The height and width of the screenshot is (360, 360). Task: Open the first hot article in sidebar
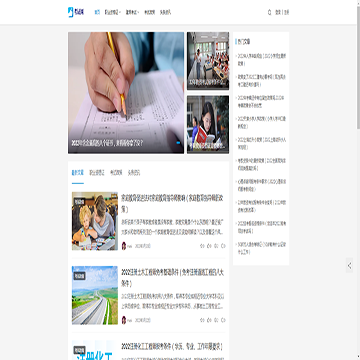point(261,60)
